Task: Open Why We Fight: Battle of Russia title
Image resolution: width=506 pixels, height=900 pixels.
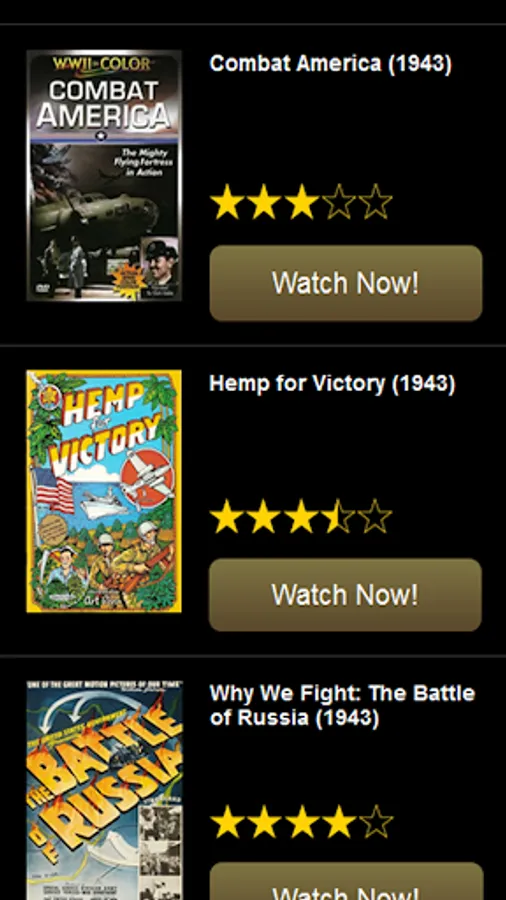Action: [342, 705]
